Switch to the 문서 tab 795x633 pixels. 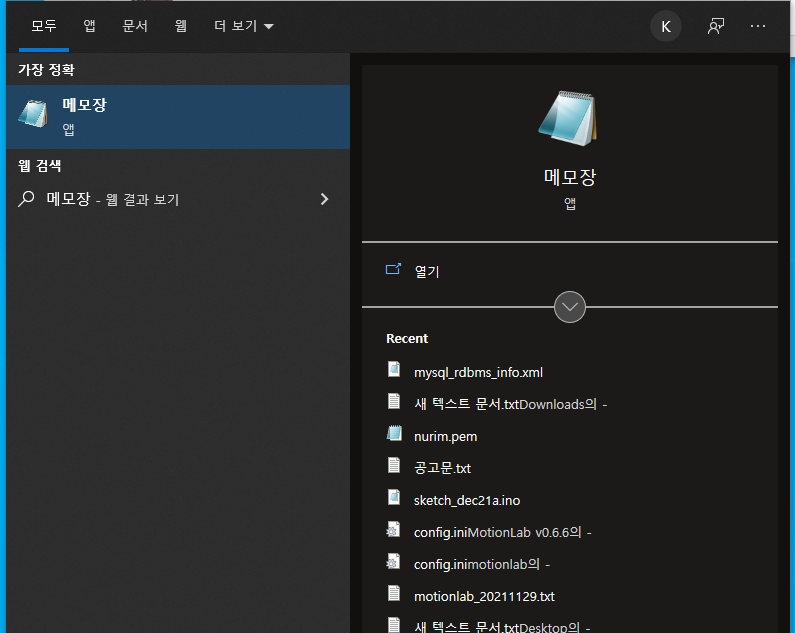(135, 26)
